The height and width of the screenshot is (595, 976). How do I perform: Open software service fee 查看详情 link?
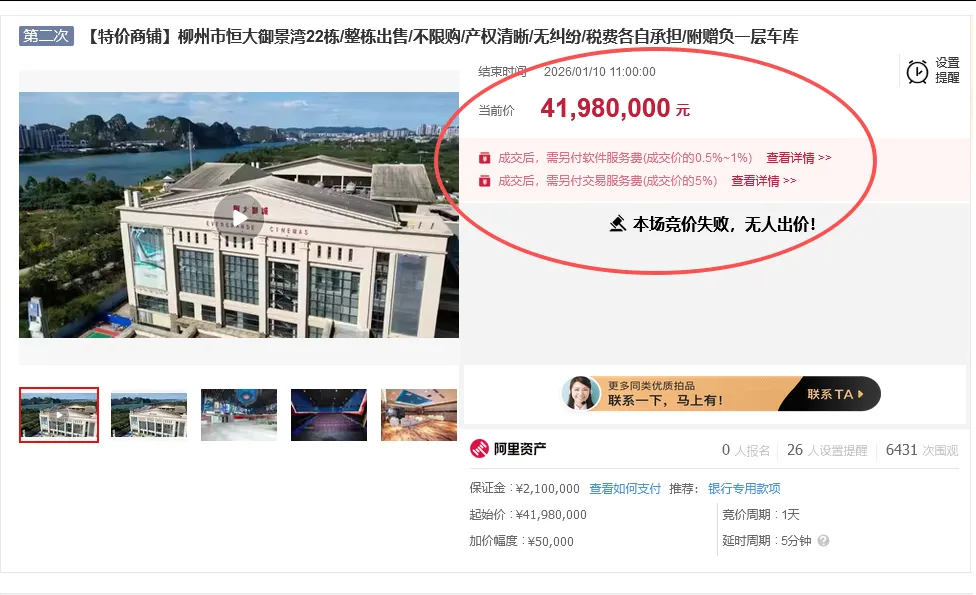799,158
